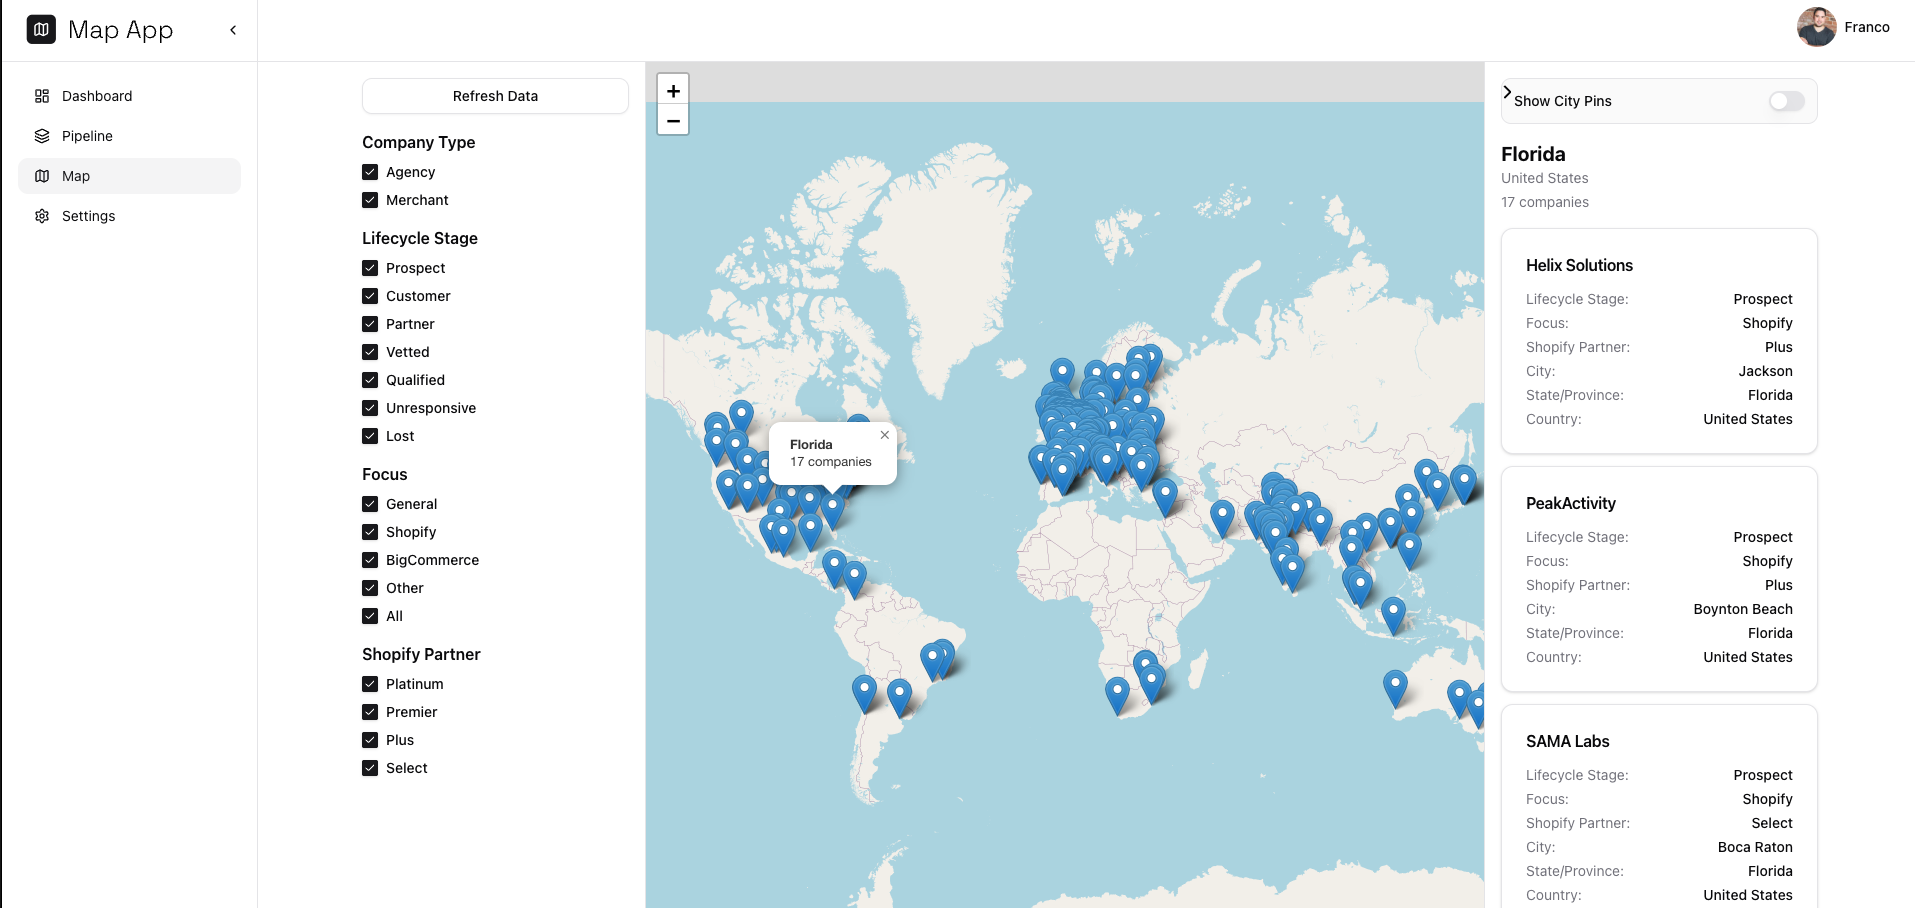
Task: Uncheck Select under Shopify Partner
Action: click(x=369, y=768)
